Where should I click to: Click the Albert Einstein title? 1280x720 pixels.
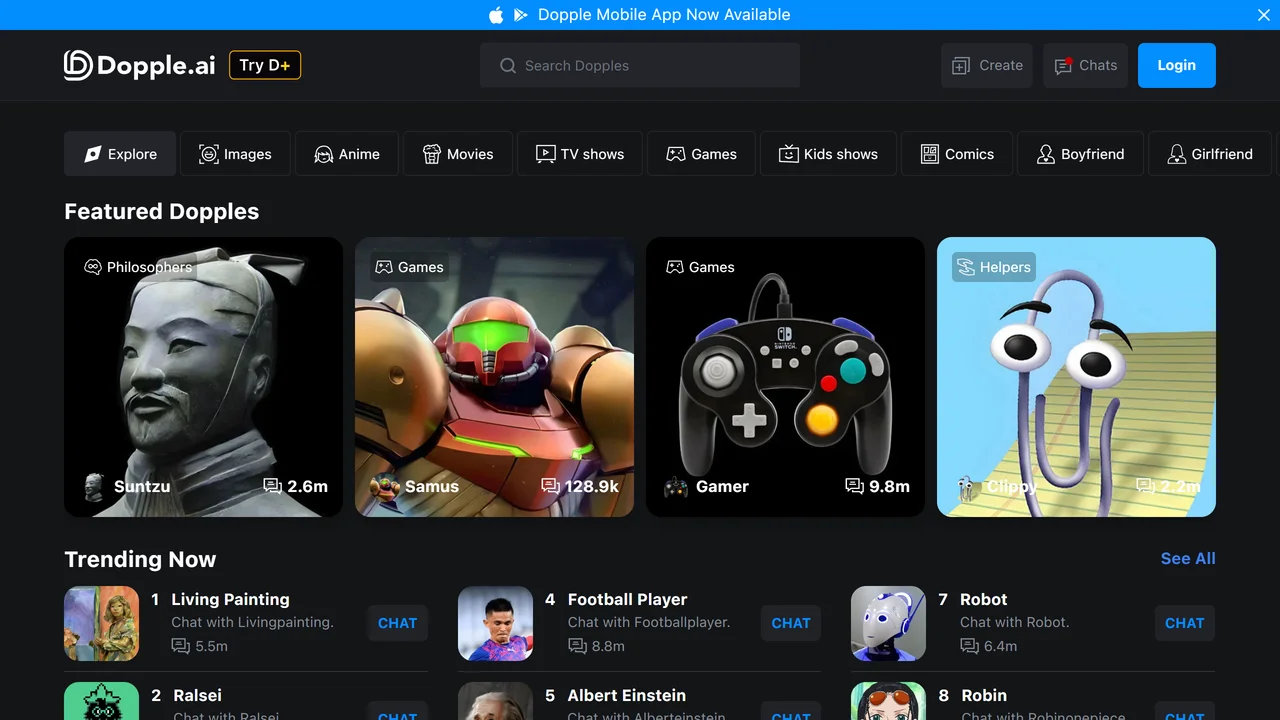pyautogui.click(x=626, y=695)
